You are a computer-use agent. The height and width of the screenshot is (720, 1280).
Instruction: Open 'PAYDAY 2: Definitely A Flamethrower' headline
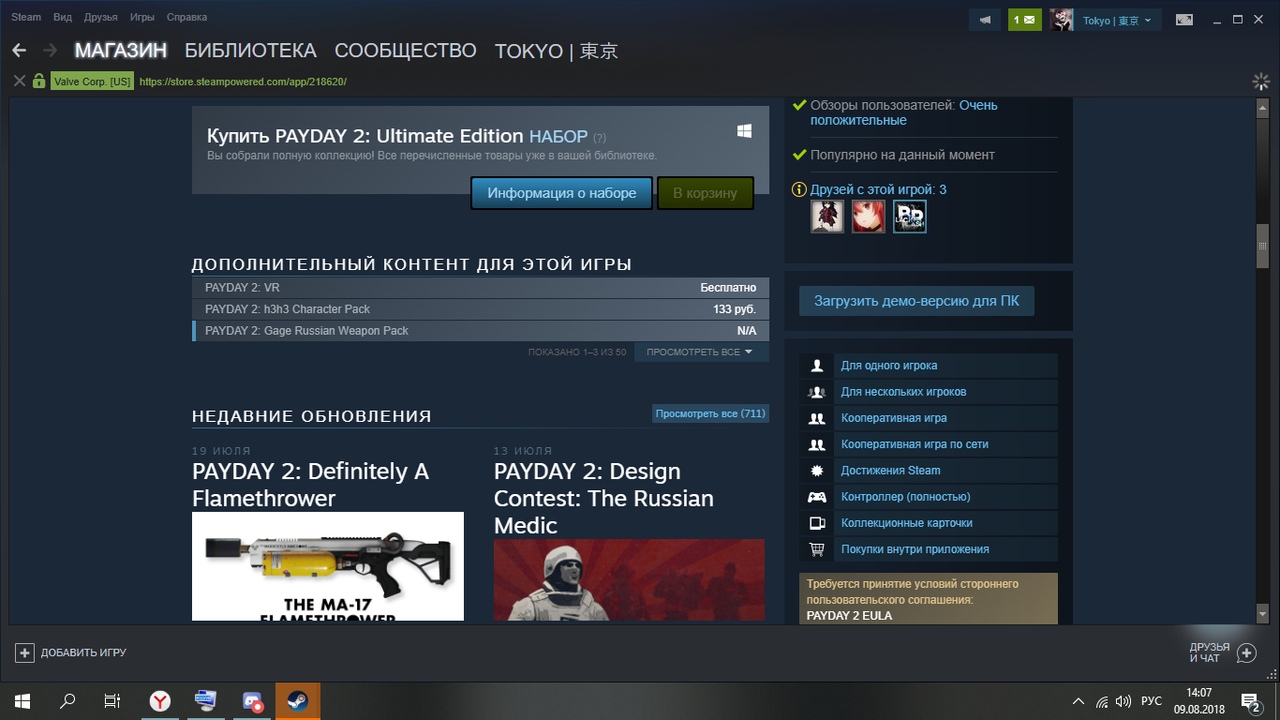pyautogui.click(x=311, y=484)
